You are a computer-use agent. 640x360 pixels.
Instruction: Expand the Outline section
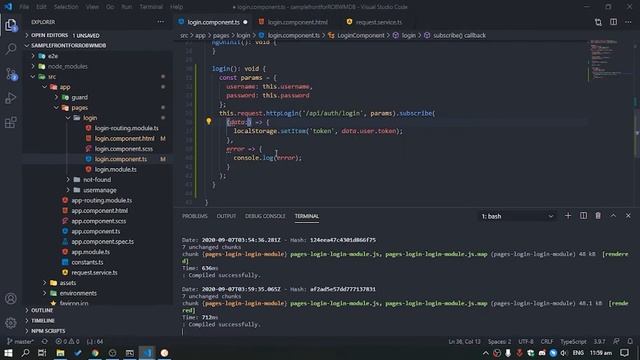pyautogui.click(x=42, y=310)
